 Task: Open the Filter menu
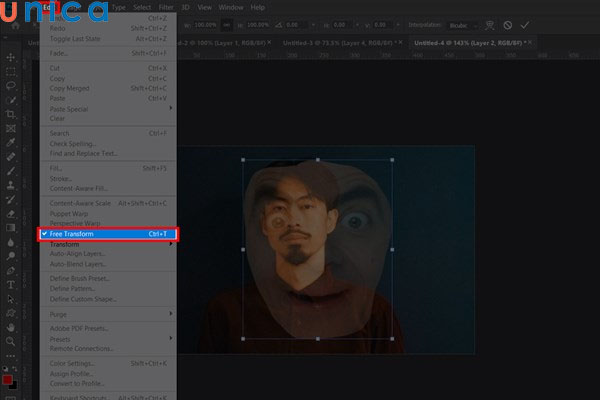pos(166,7)
